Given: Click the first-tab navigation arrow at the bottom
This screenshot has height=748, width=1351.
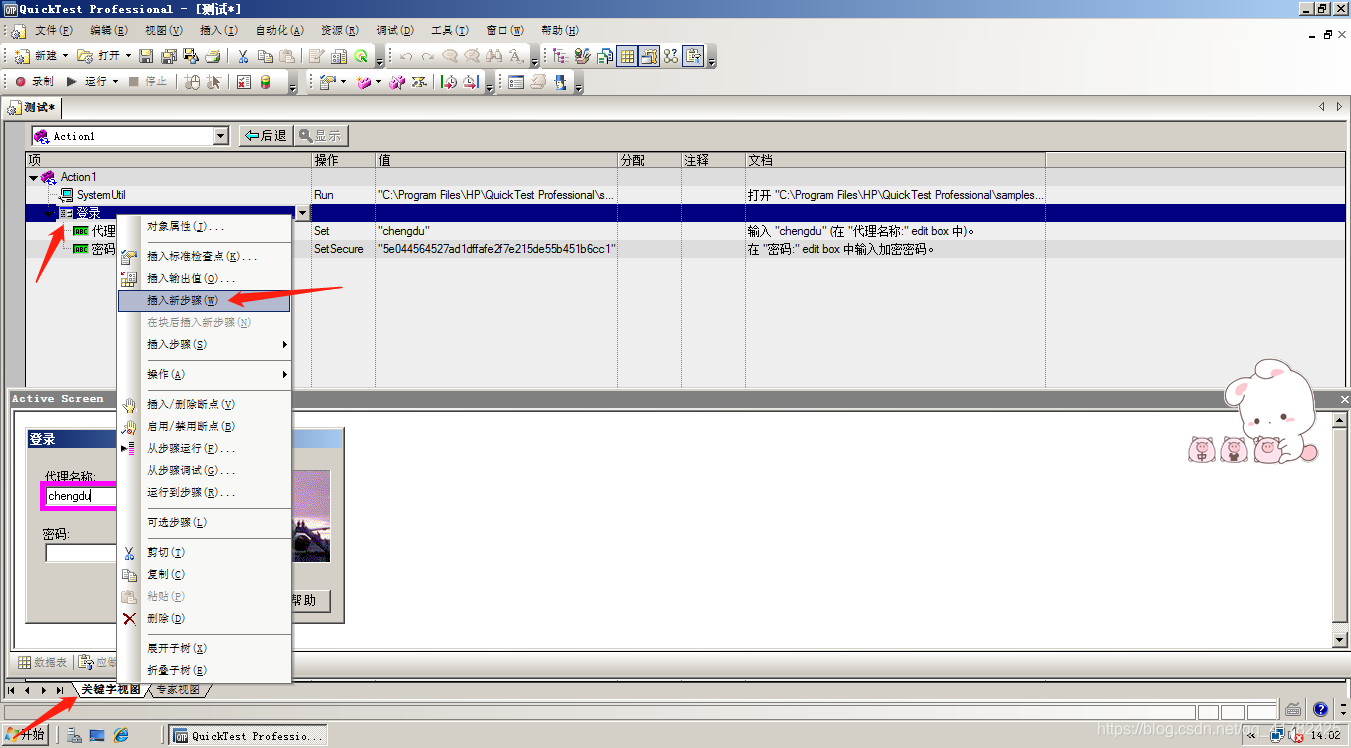Looking at the screenshot, I should (x=12, y=690).
